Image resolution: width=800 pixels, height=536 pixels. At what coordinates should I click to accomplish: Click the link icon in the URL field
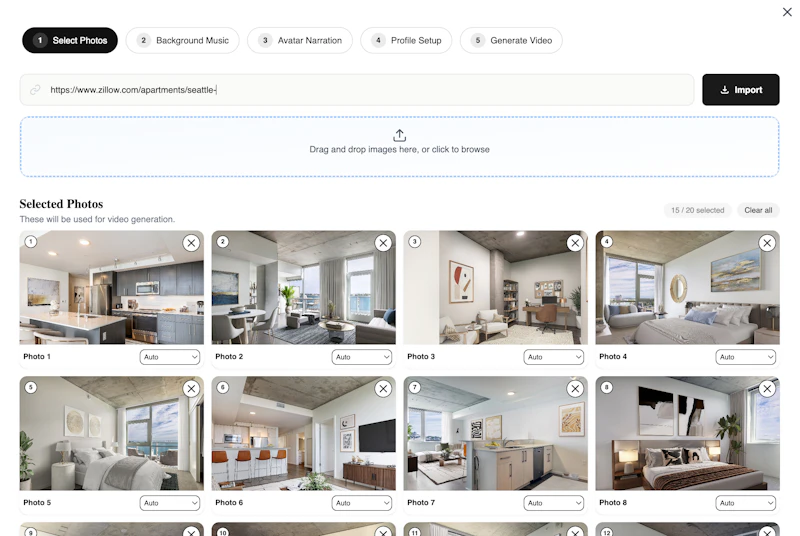tap(35, 90)
